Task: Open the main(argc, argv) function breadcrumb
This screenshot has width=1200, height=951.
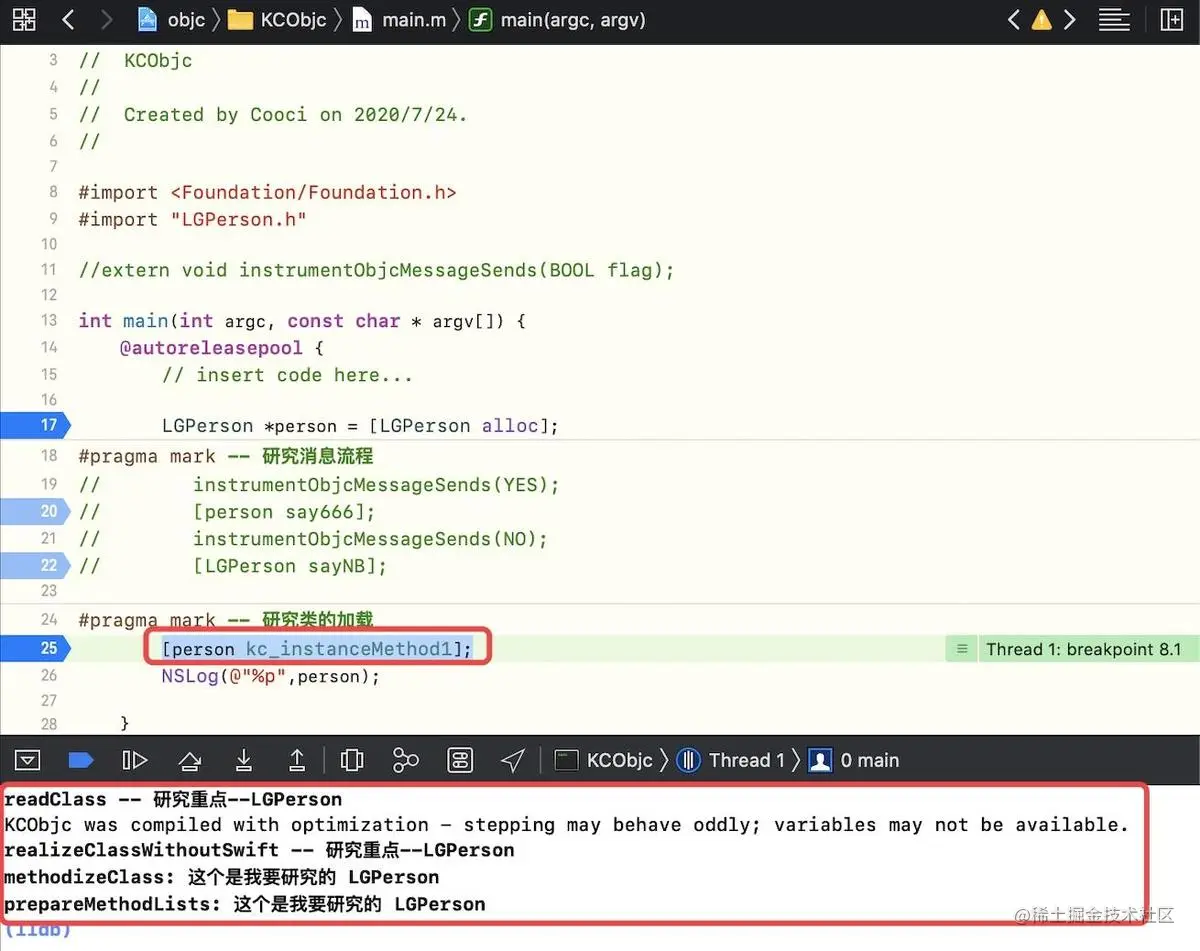Action: (557, 19)
